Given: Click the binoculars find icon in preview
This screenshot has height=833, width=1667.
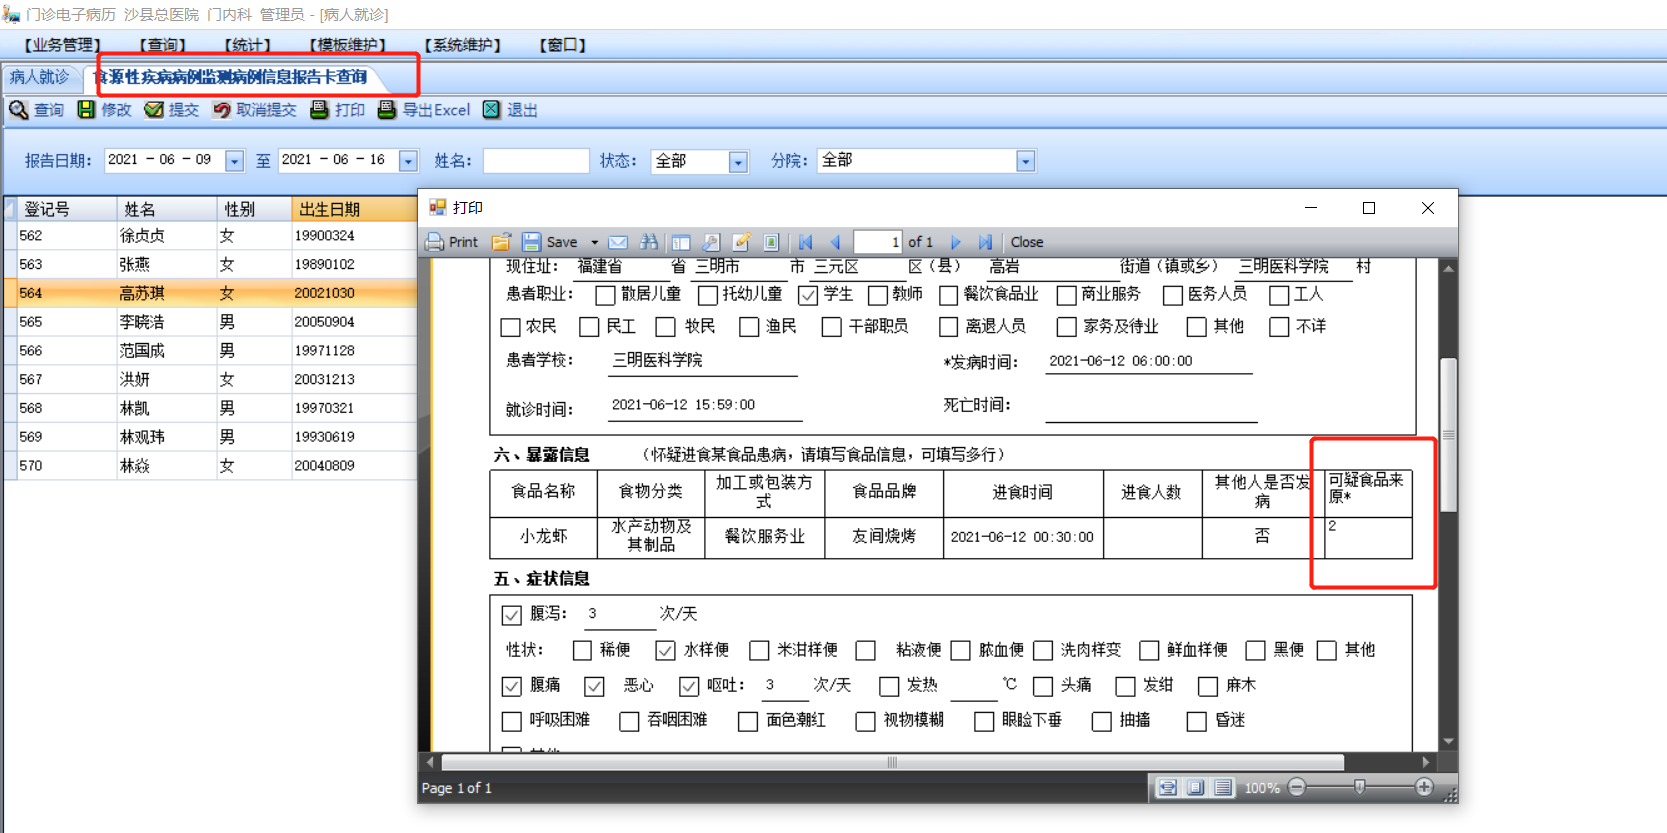Looking at the screenshot, I should pyautogui.click(x=649, y=242).
